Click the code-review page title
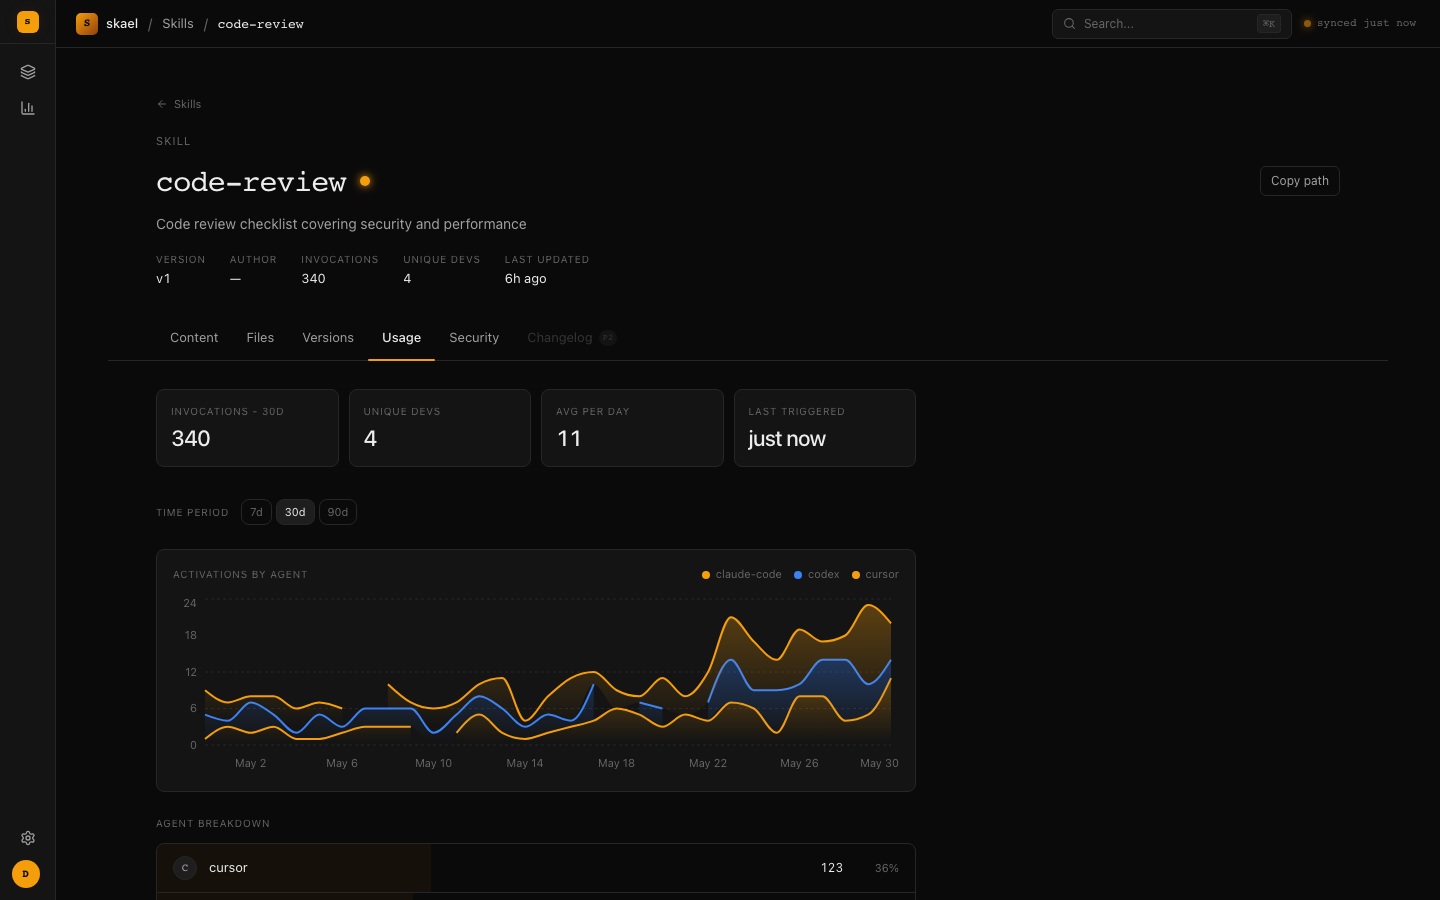The width and height of the screenshot is (1440, 900). point(251,182)
